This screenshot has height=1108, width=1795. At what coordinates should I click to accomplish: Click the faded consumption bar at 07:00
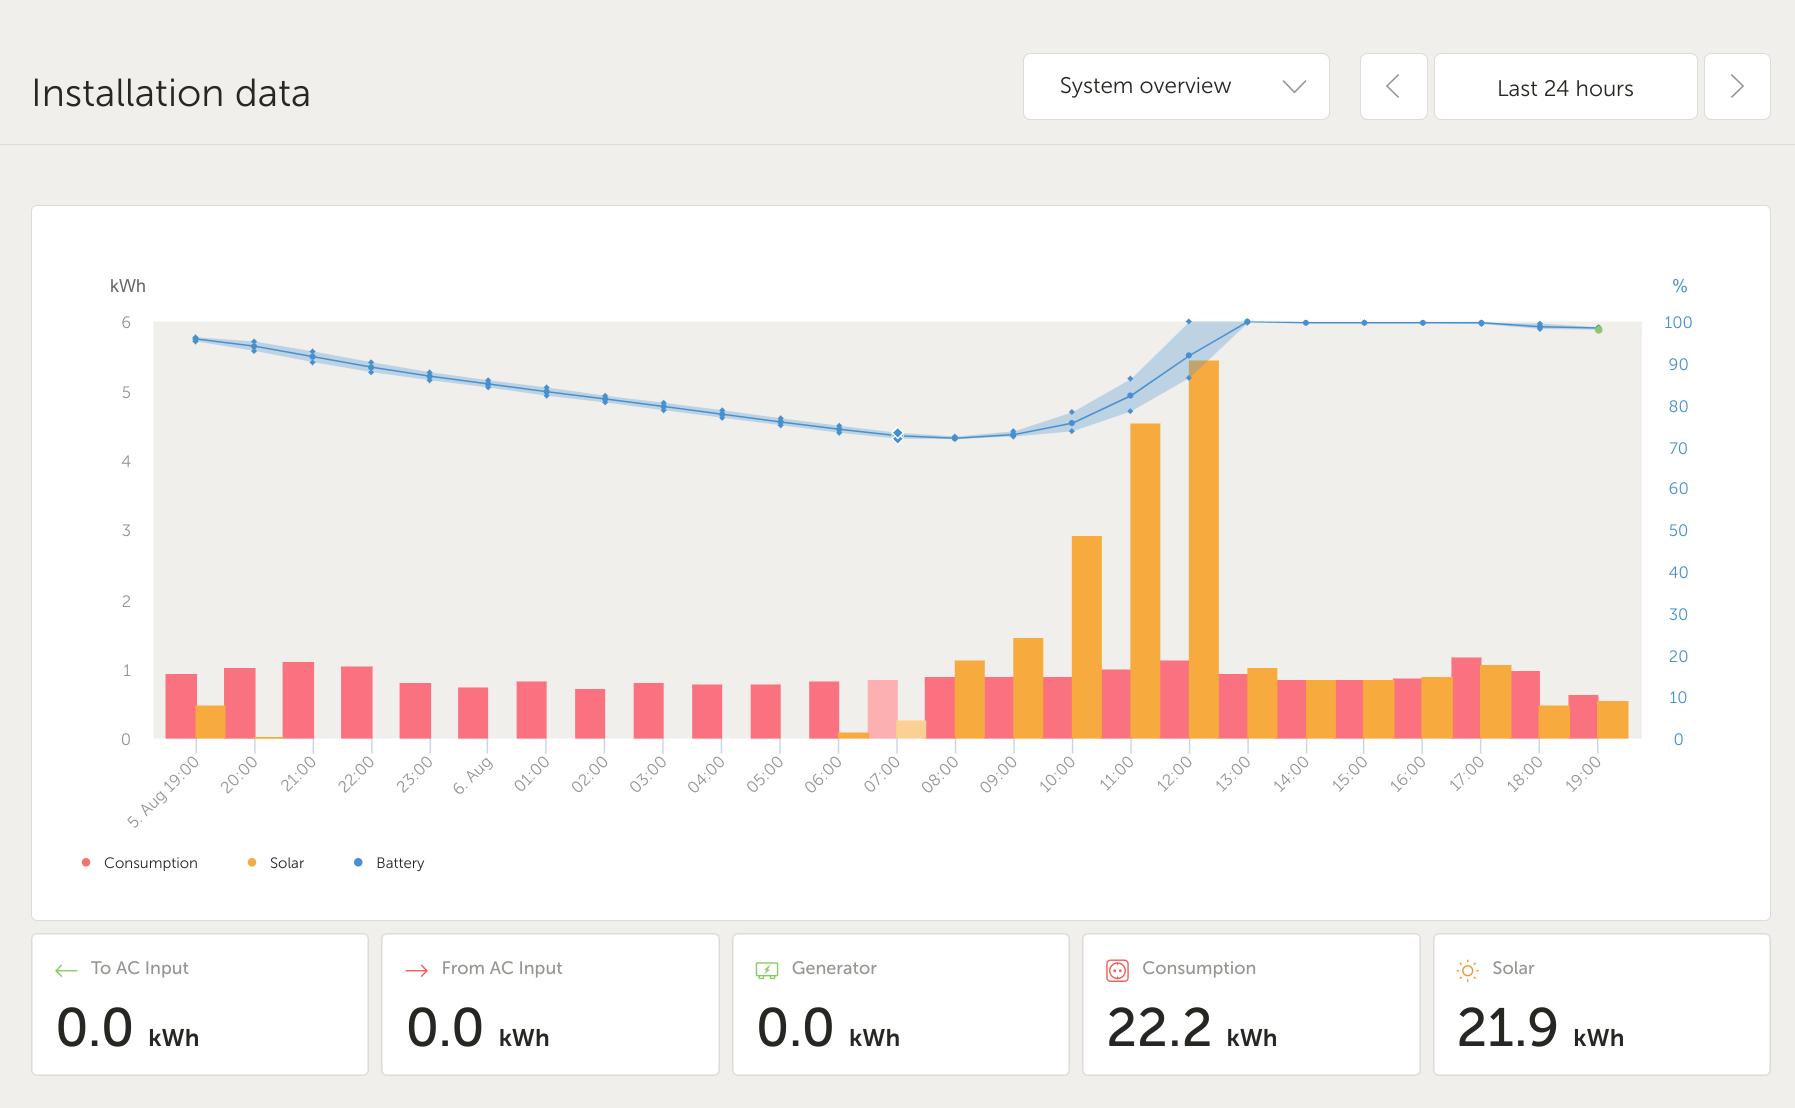click(882, 709)
